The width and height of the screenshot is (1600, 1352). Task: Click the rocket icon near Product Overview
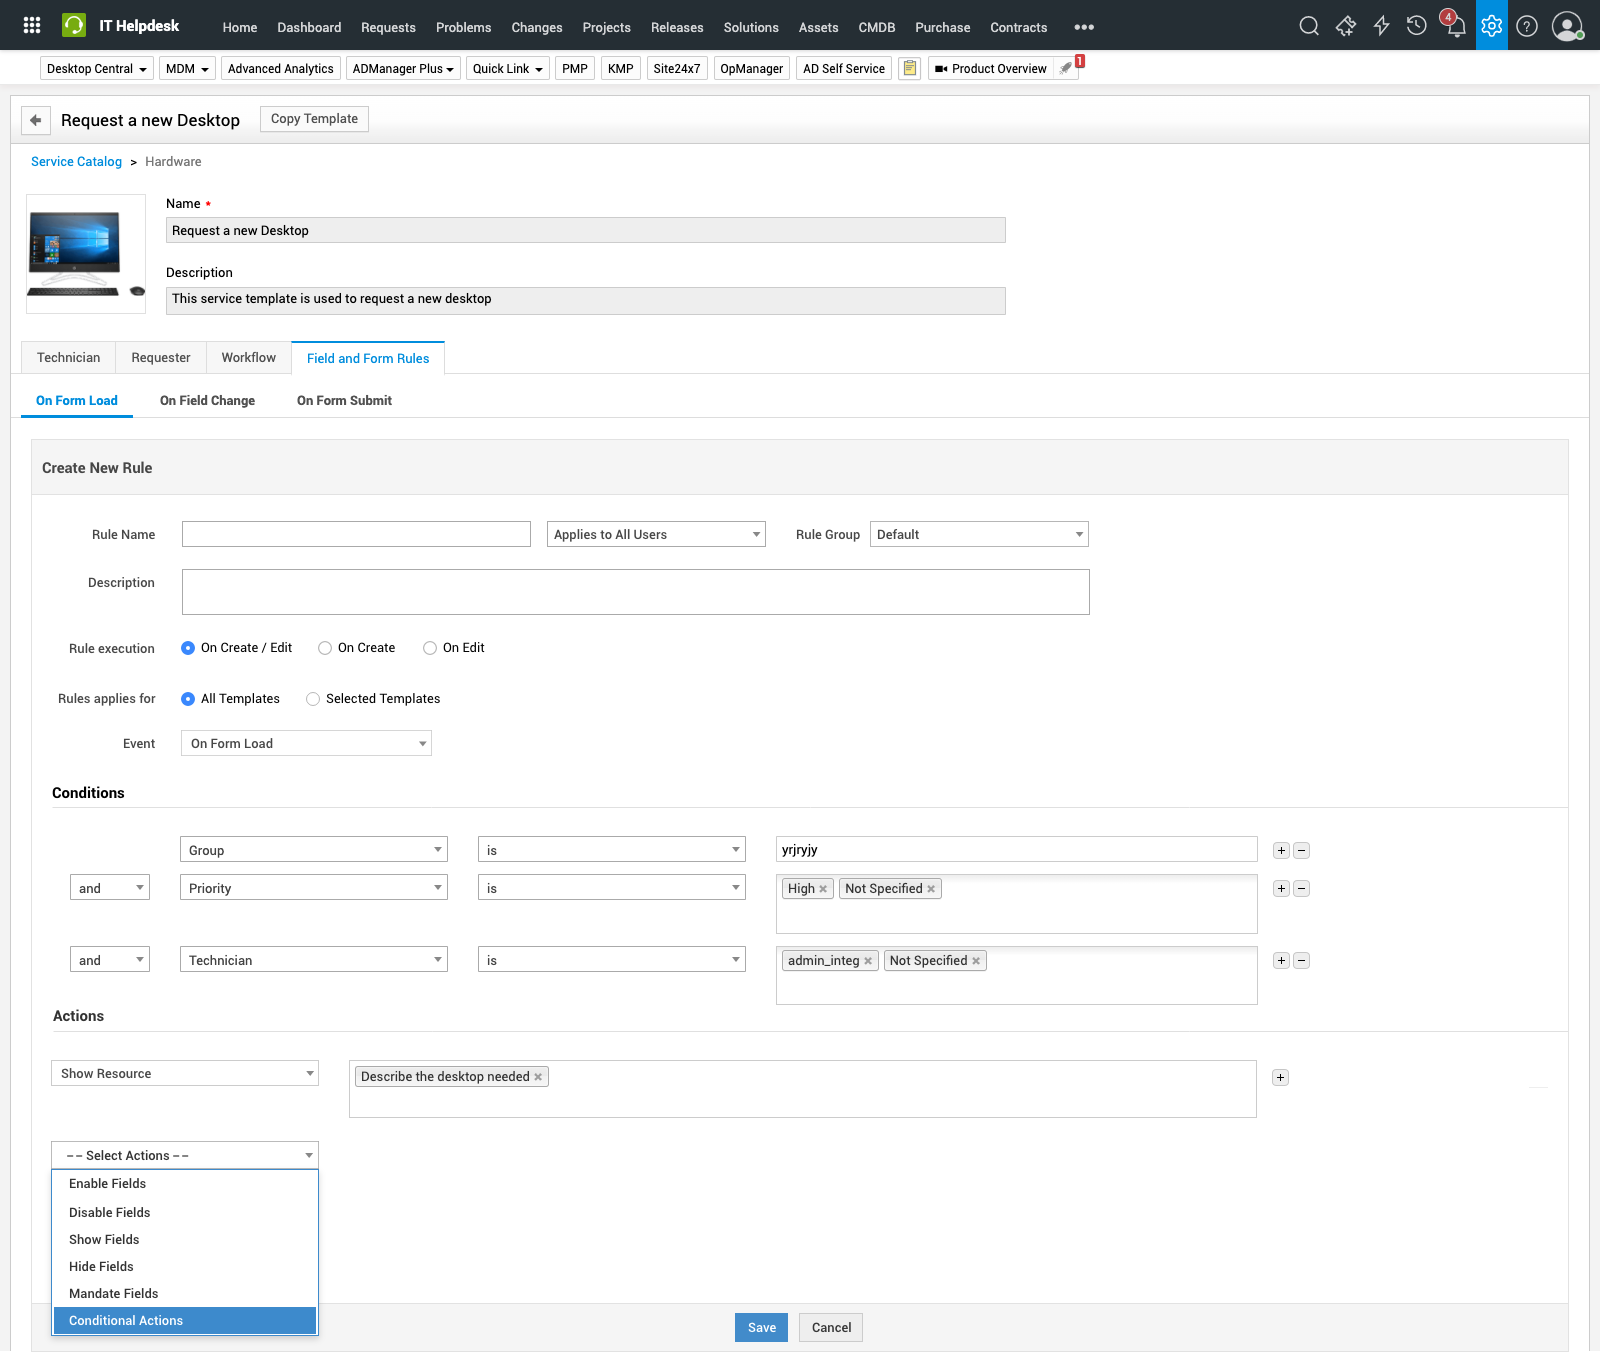[x=1064, y=69]
